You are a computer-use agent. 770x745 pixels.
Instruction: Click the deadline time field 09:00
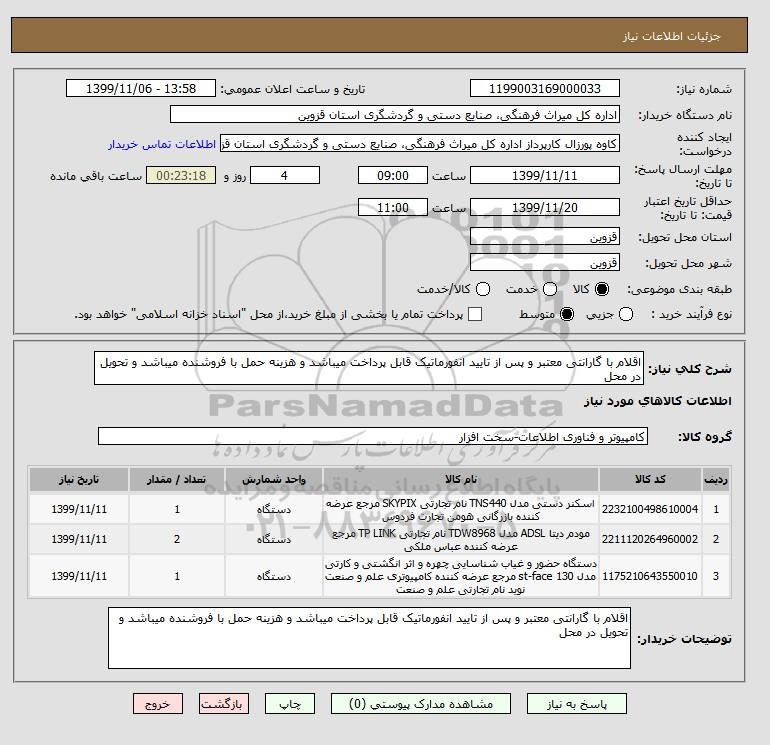393,175
